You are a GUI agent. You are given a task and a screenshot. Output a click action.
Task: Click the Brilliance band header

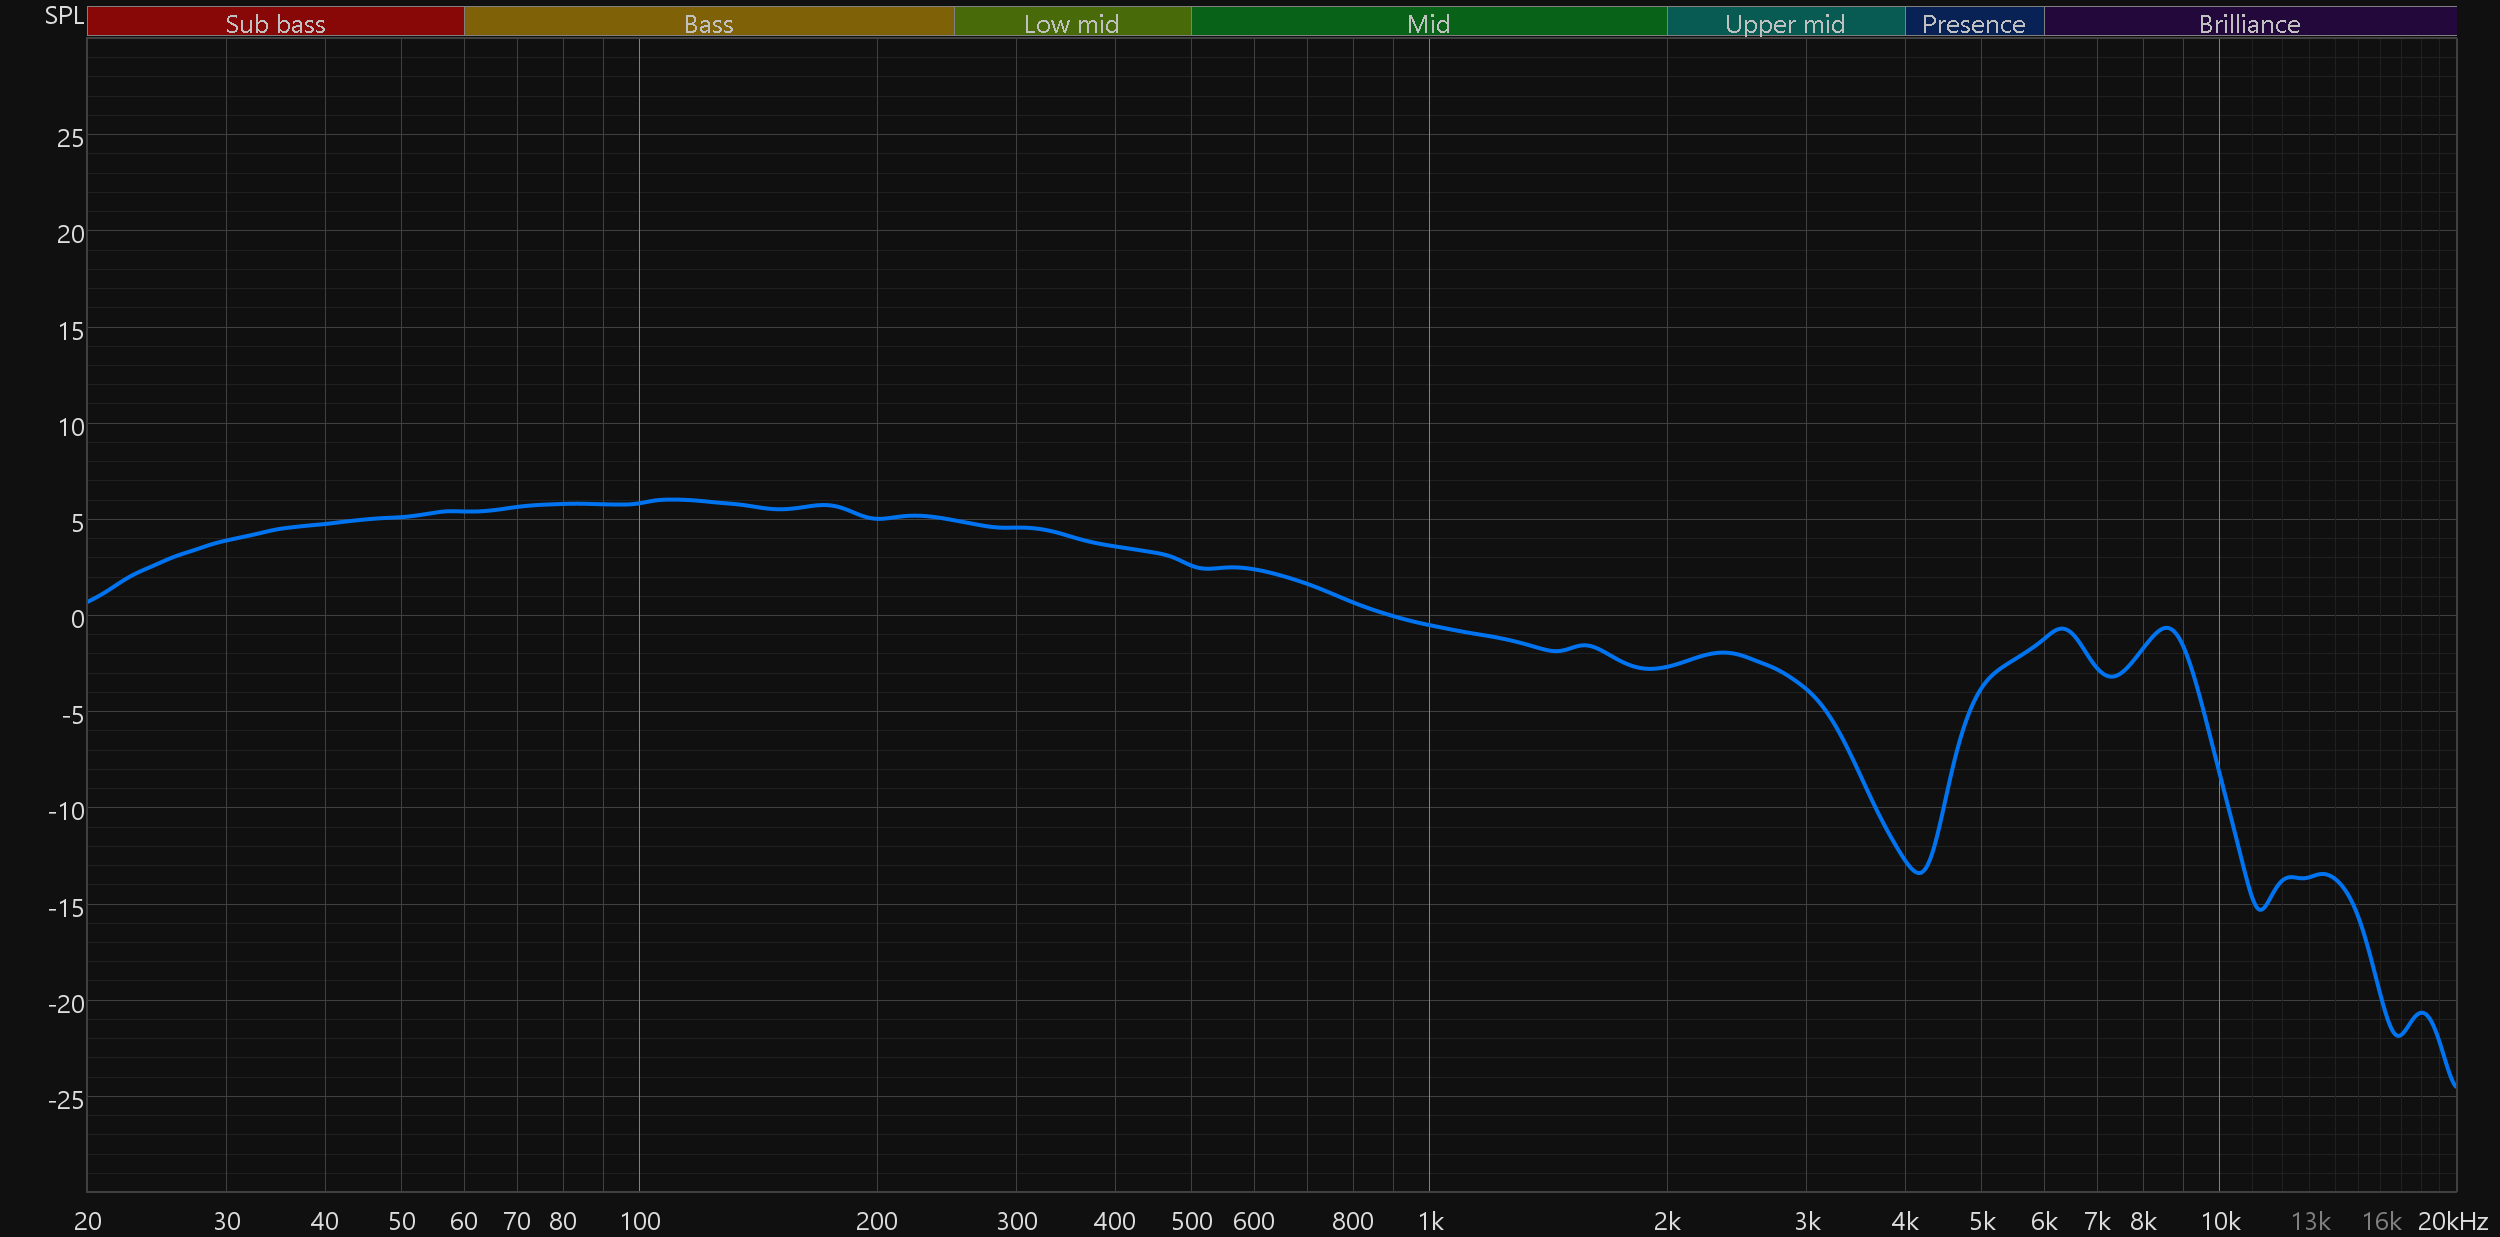[2249, 23]
